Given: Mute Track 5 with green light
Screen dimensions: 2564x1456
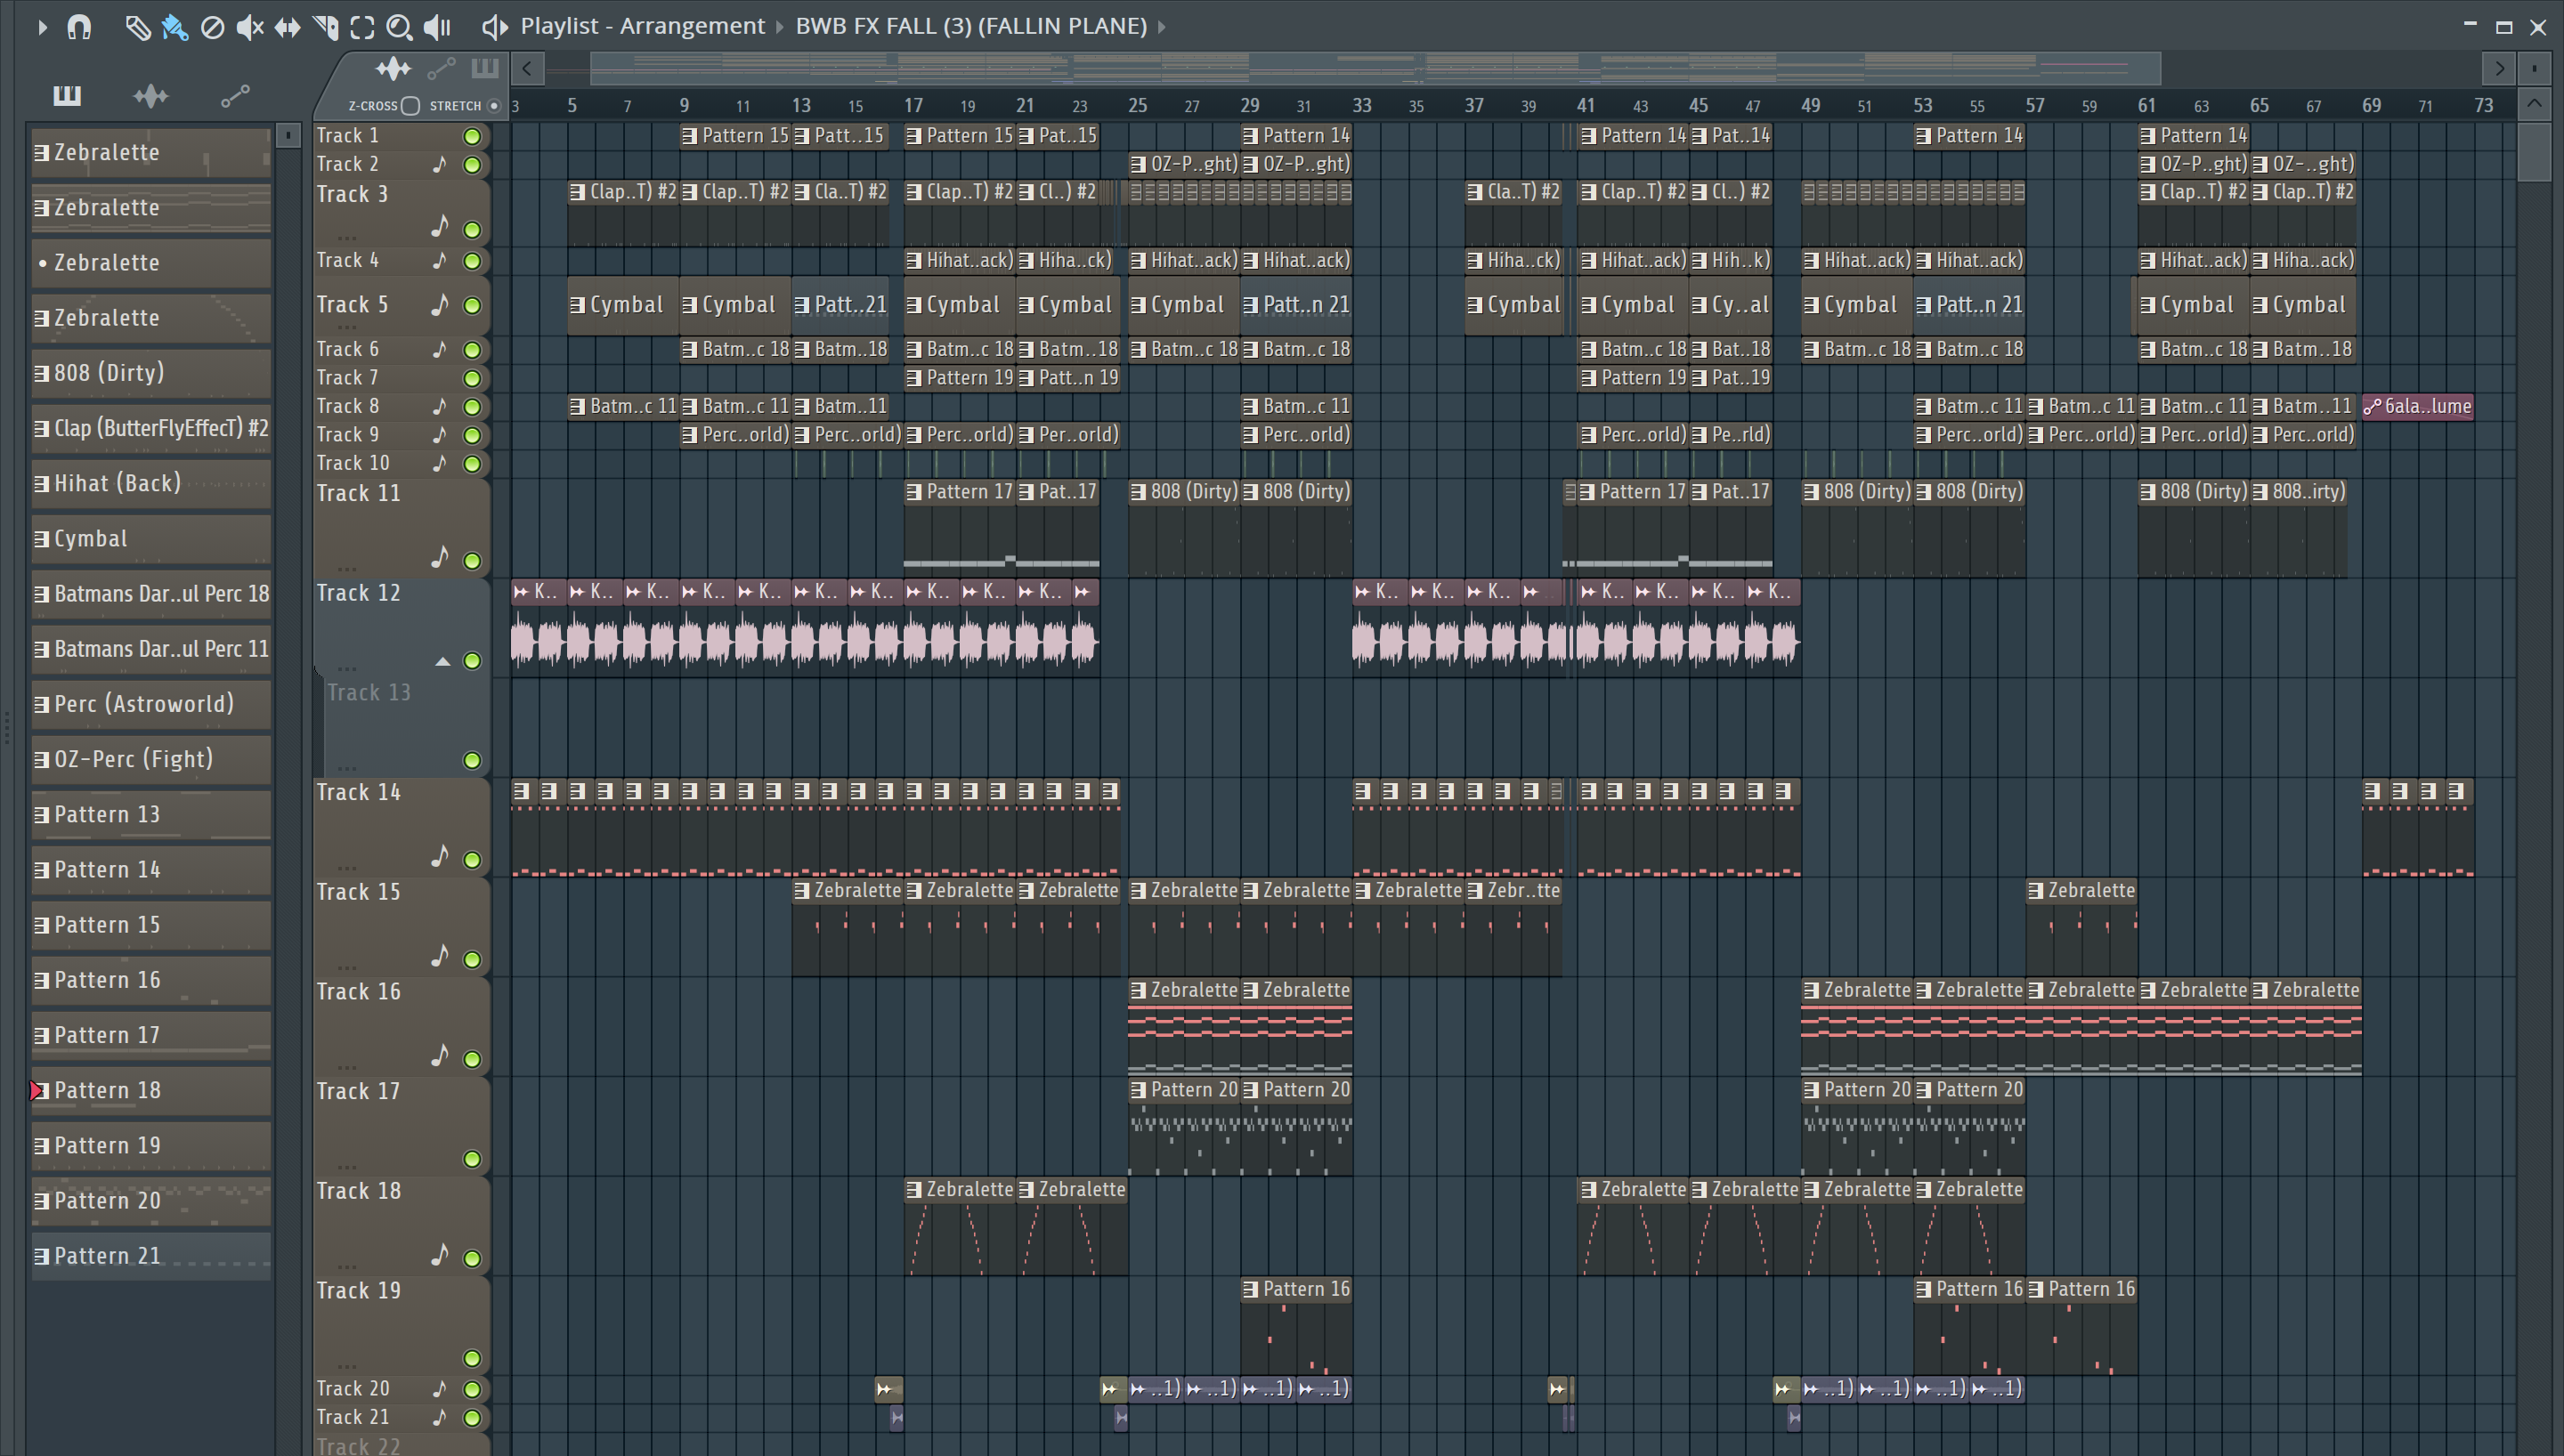Looking at the screenshot, I should click(x=472, y=306).
